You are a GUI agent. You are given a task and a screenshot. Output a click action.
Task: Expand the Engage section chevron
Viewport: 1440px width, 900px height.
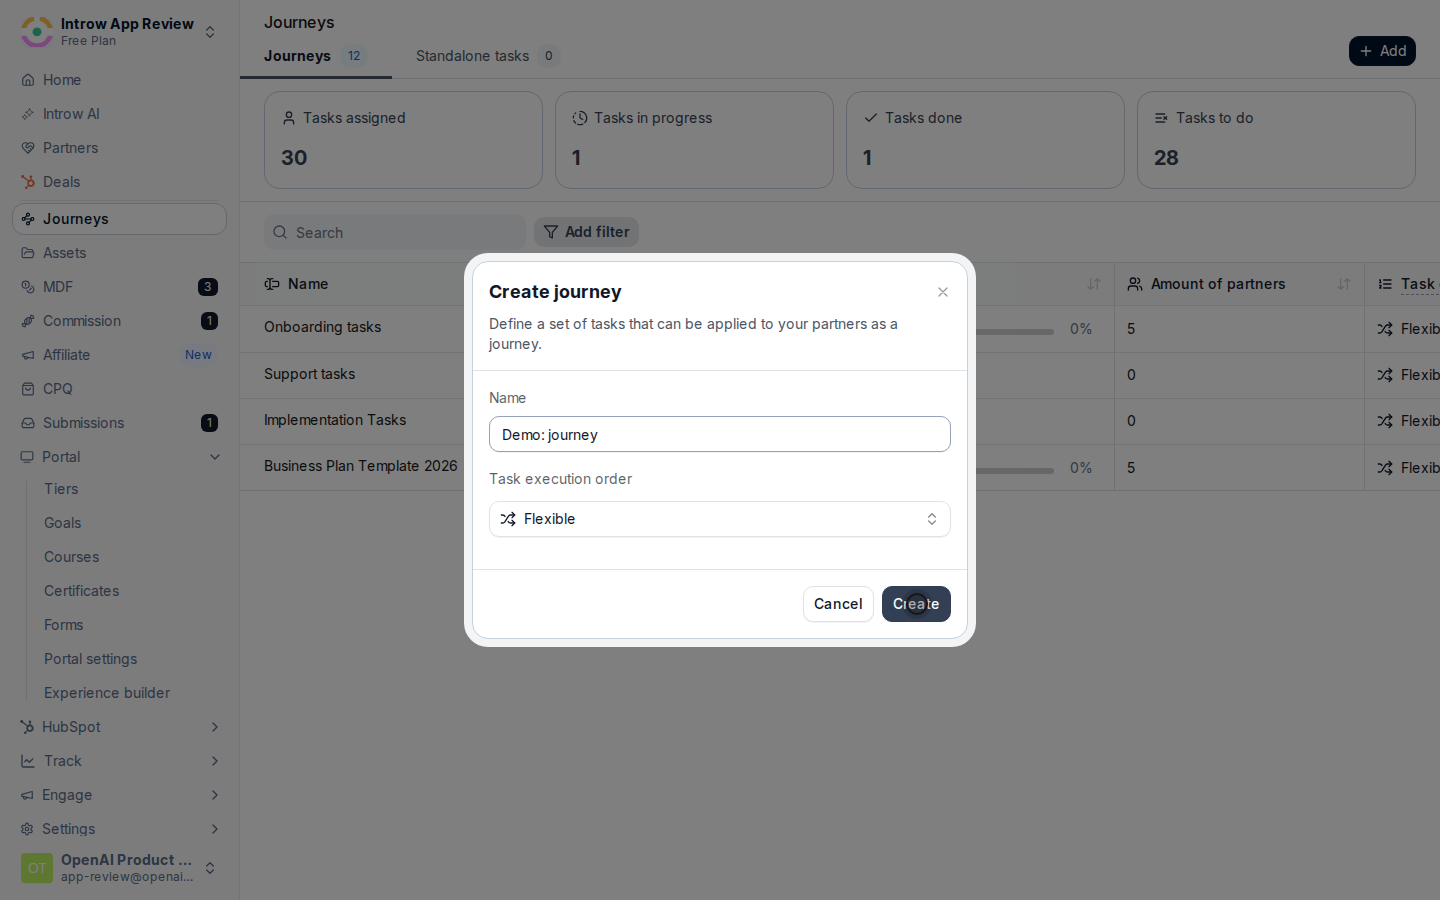pyautogui.click(x=215, y=795)
